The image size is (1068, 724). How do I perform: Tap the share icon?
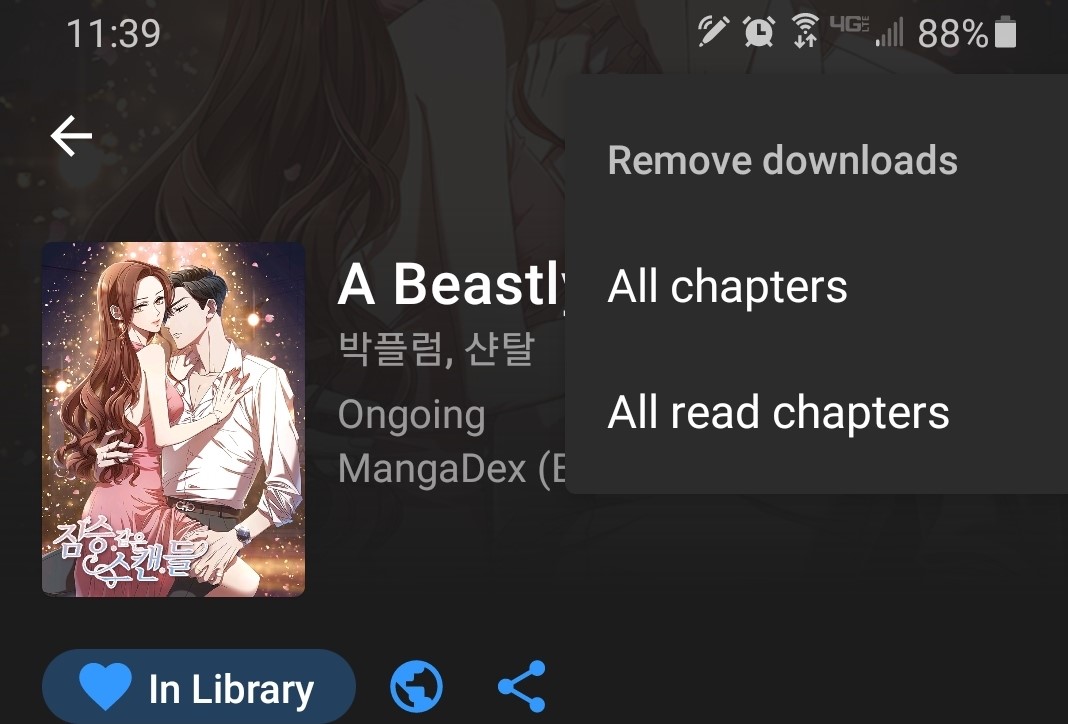pyautogui.click(x=522, y=686)
